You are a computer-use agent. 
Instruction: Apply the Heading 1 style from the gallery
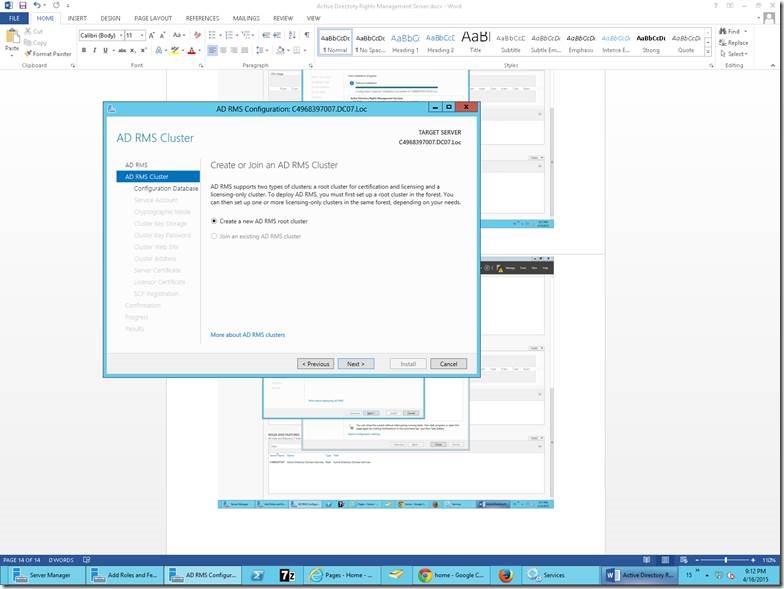[405, 42]
